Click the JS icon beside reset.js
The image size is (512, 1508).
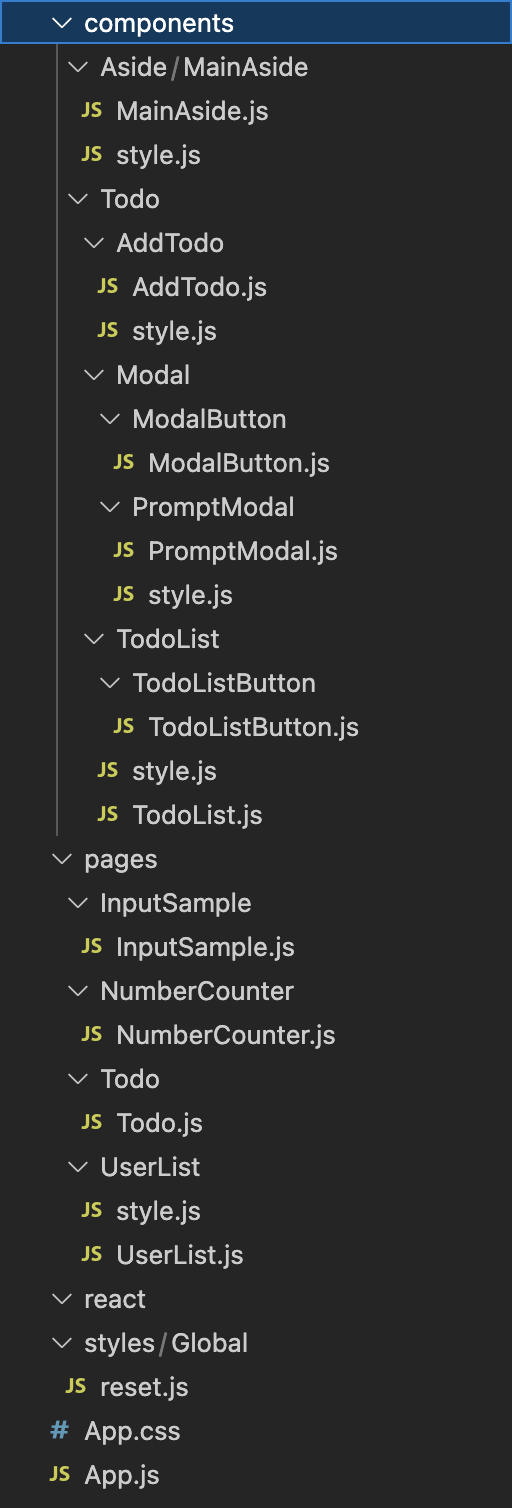coord(76,1387)
